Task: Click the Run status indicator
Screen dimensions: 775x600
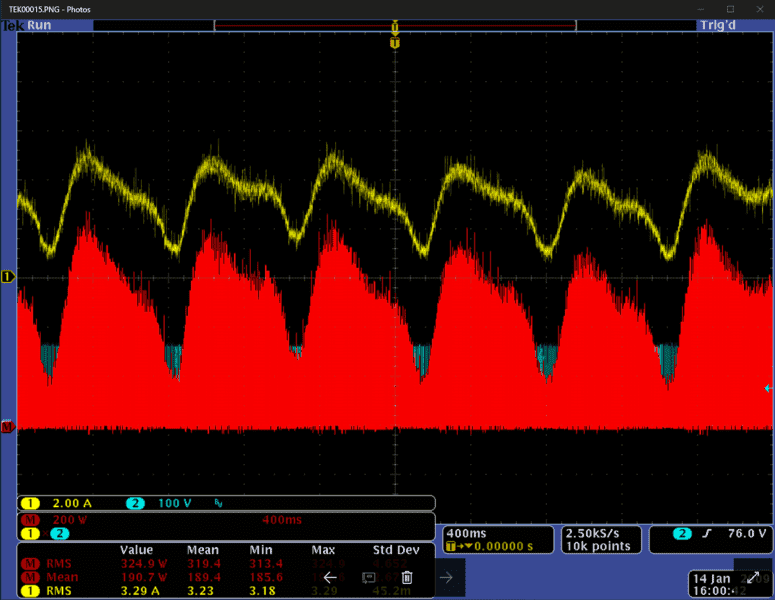Action: [40, 25]
